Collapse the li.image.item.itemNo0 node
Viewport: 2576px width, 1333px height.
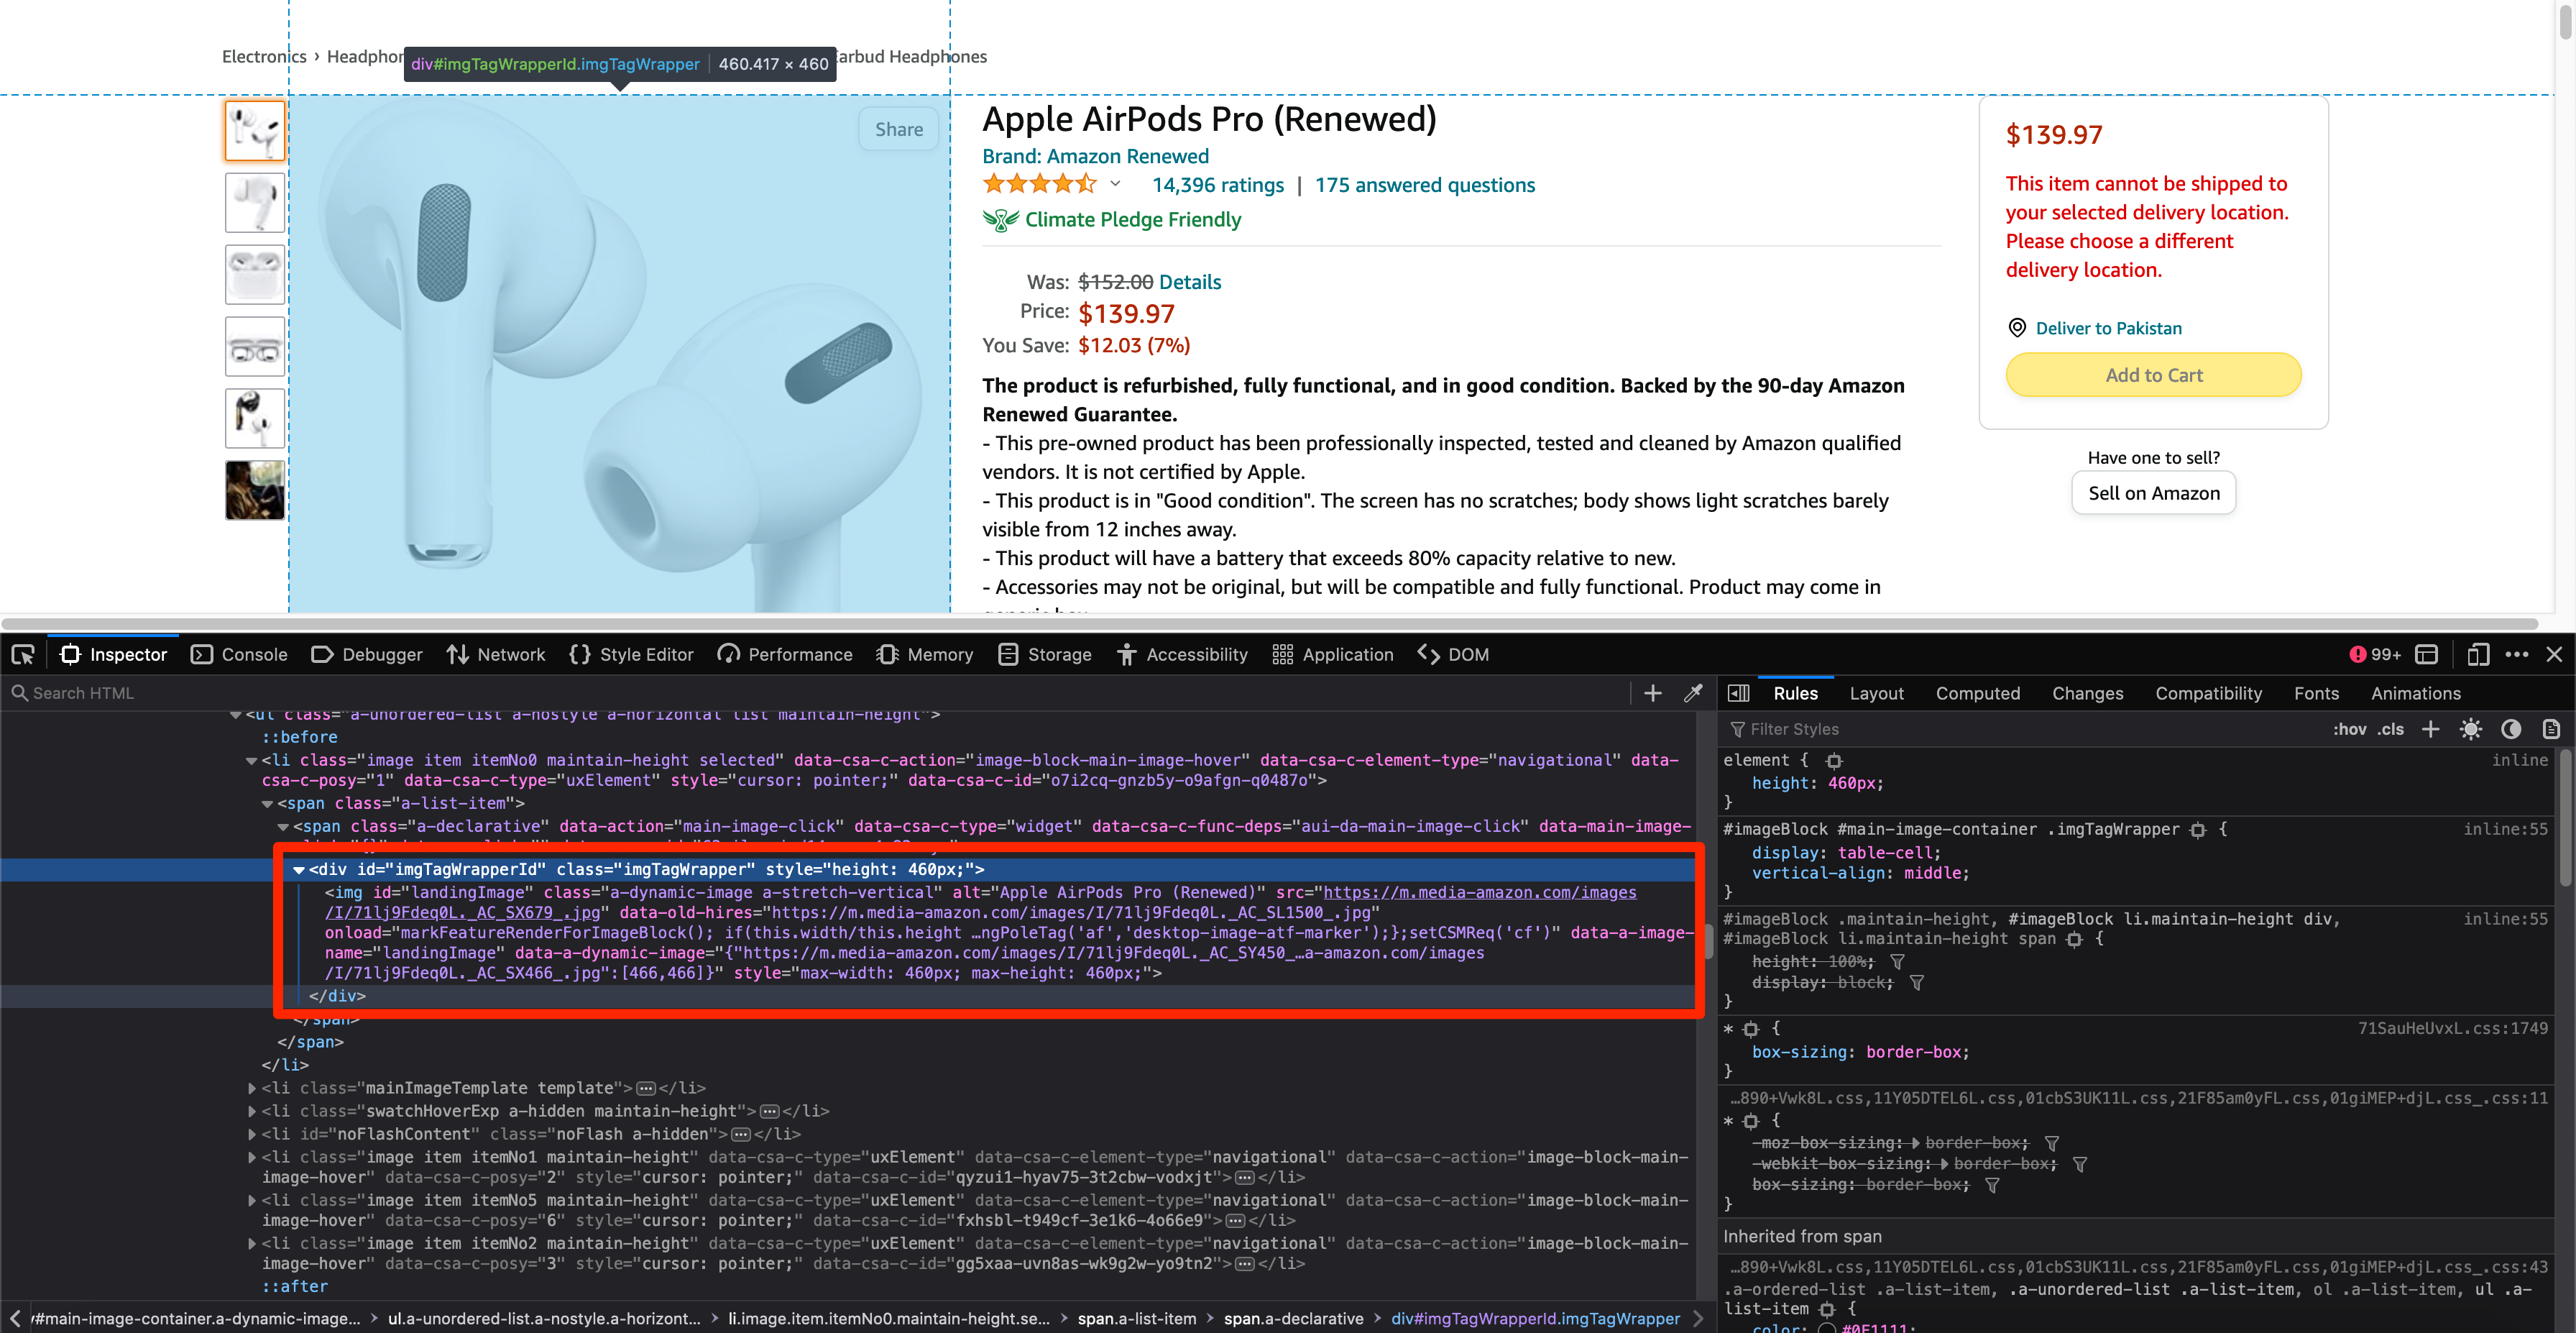coord(251,761)
